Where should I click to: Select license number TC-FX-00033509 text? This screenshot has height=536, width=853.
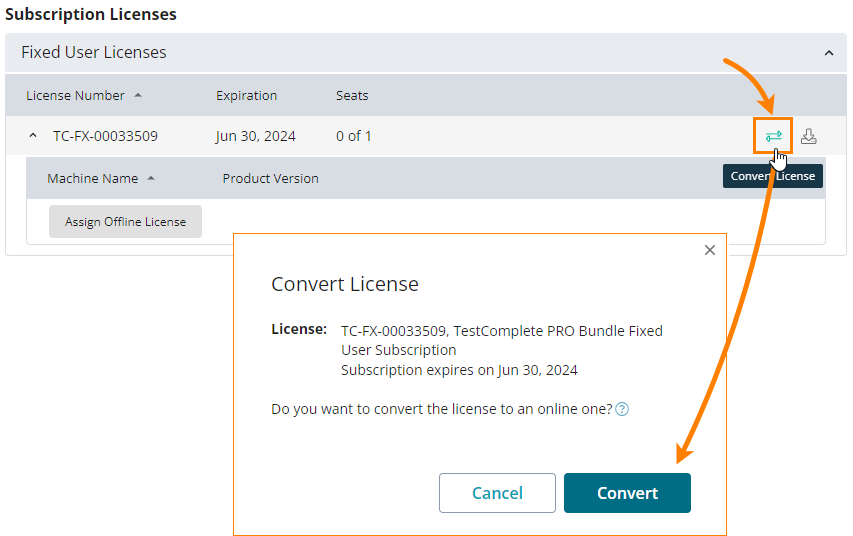tap(105, 136)
